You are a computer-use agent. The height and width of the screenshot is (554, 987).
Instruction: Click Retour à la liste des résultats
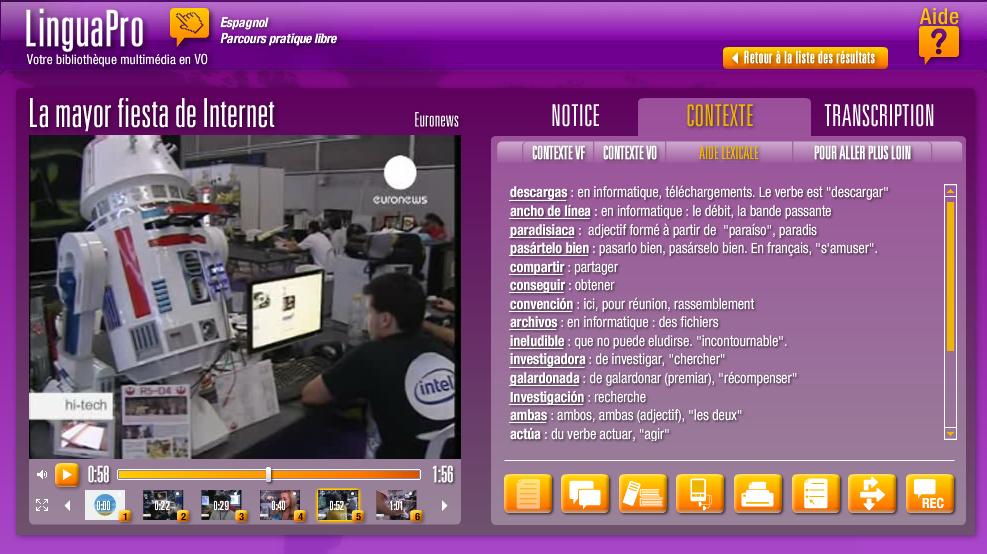pyautogui.click(x=805, y=58)
